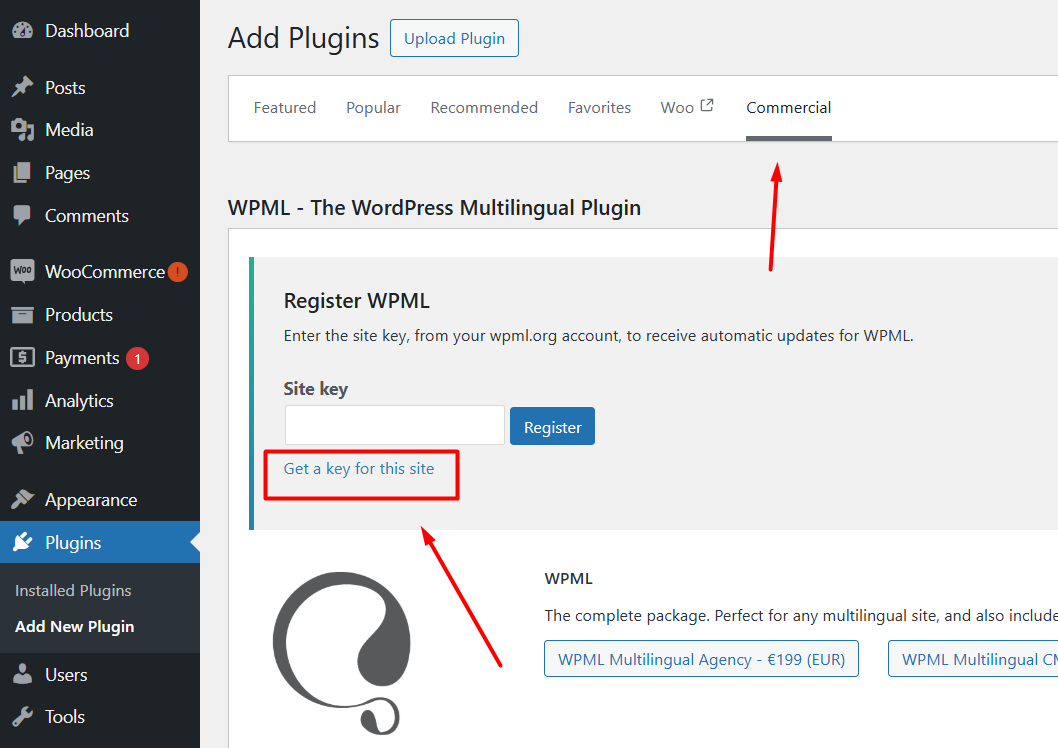Open the Woo external link tab

coord(687,108)
